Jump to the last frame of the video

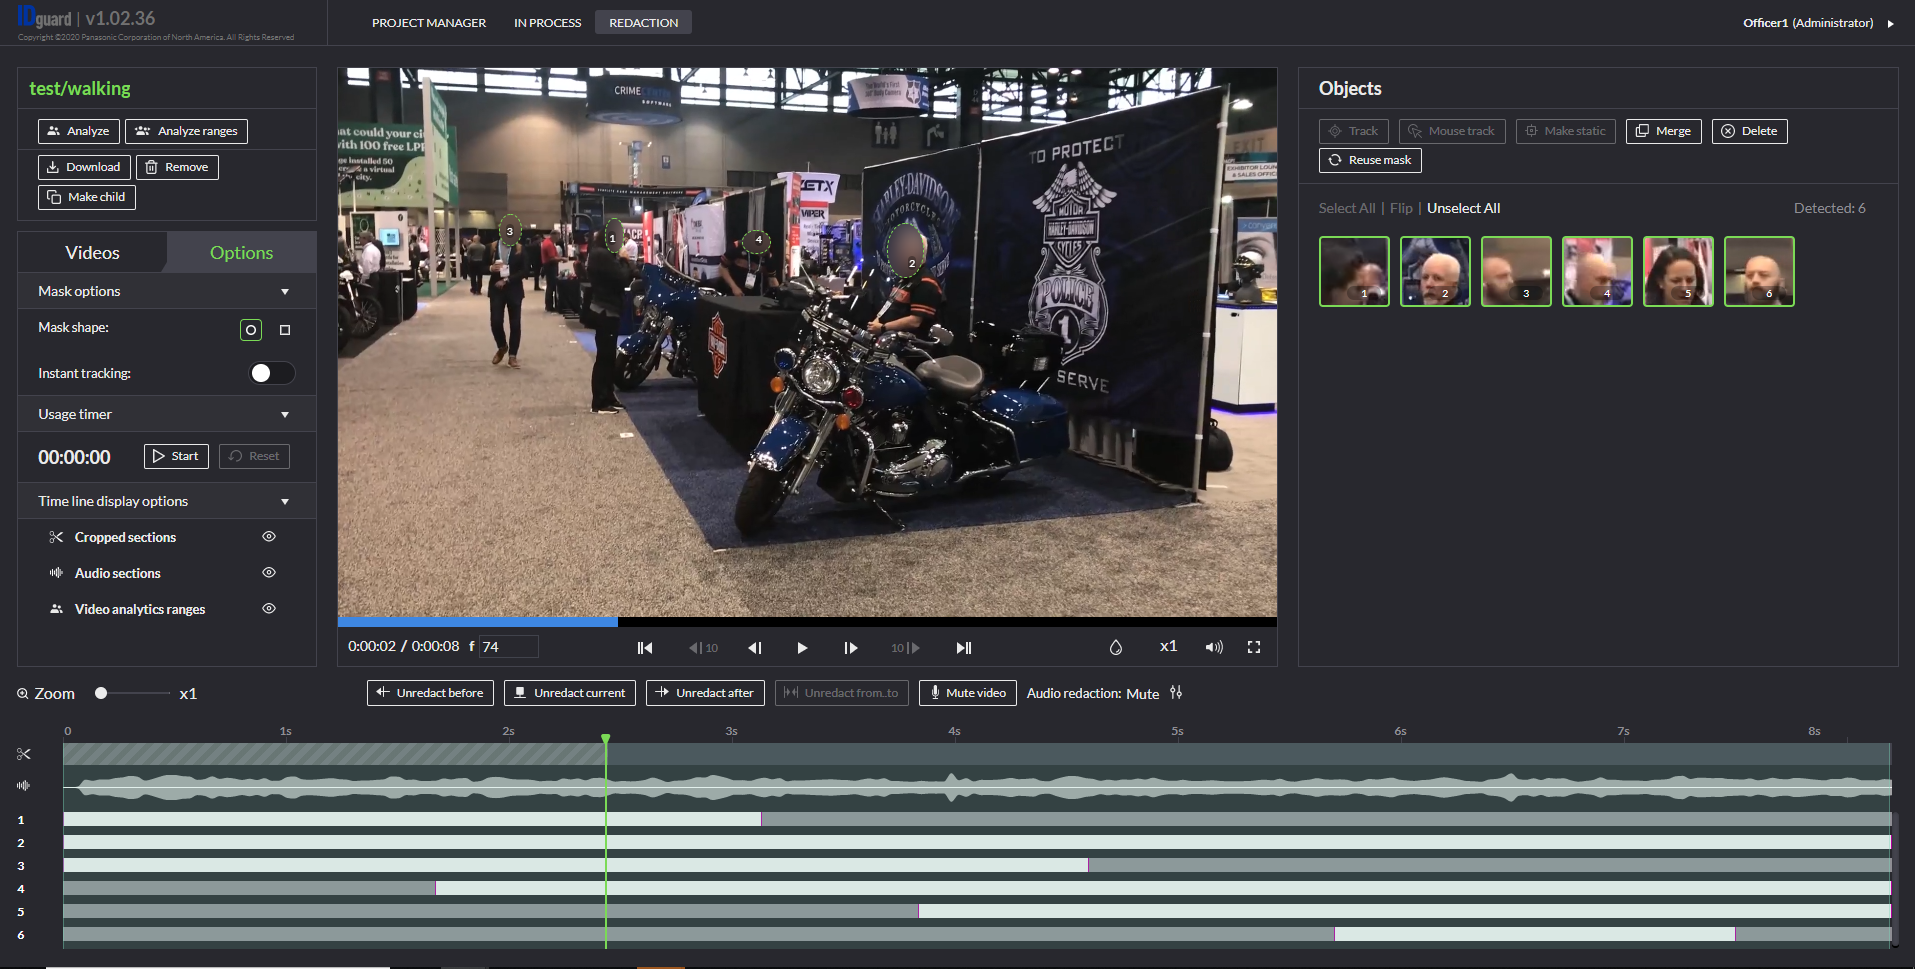pyautogui.click(x=963, y=647)
